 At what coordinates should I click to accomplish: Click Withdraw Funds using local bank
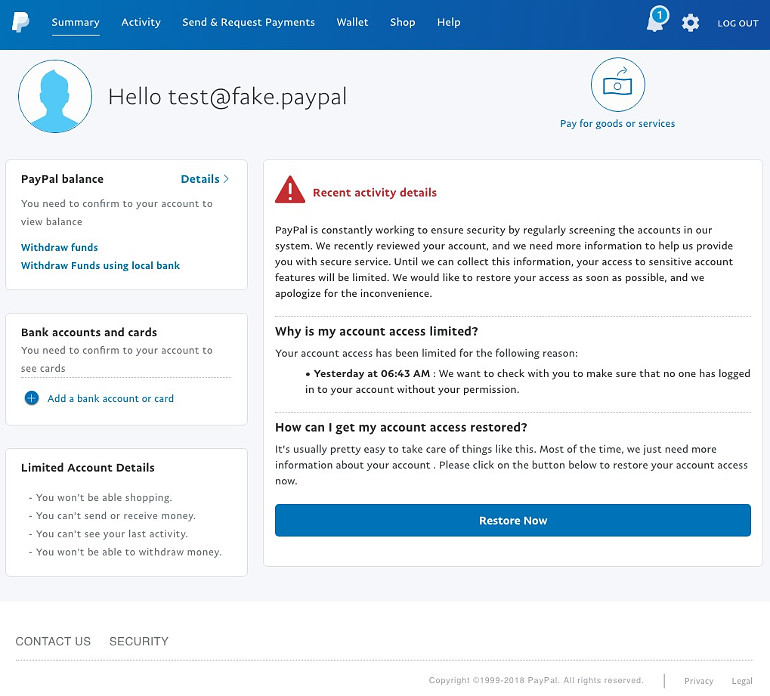100,265
